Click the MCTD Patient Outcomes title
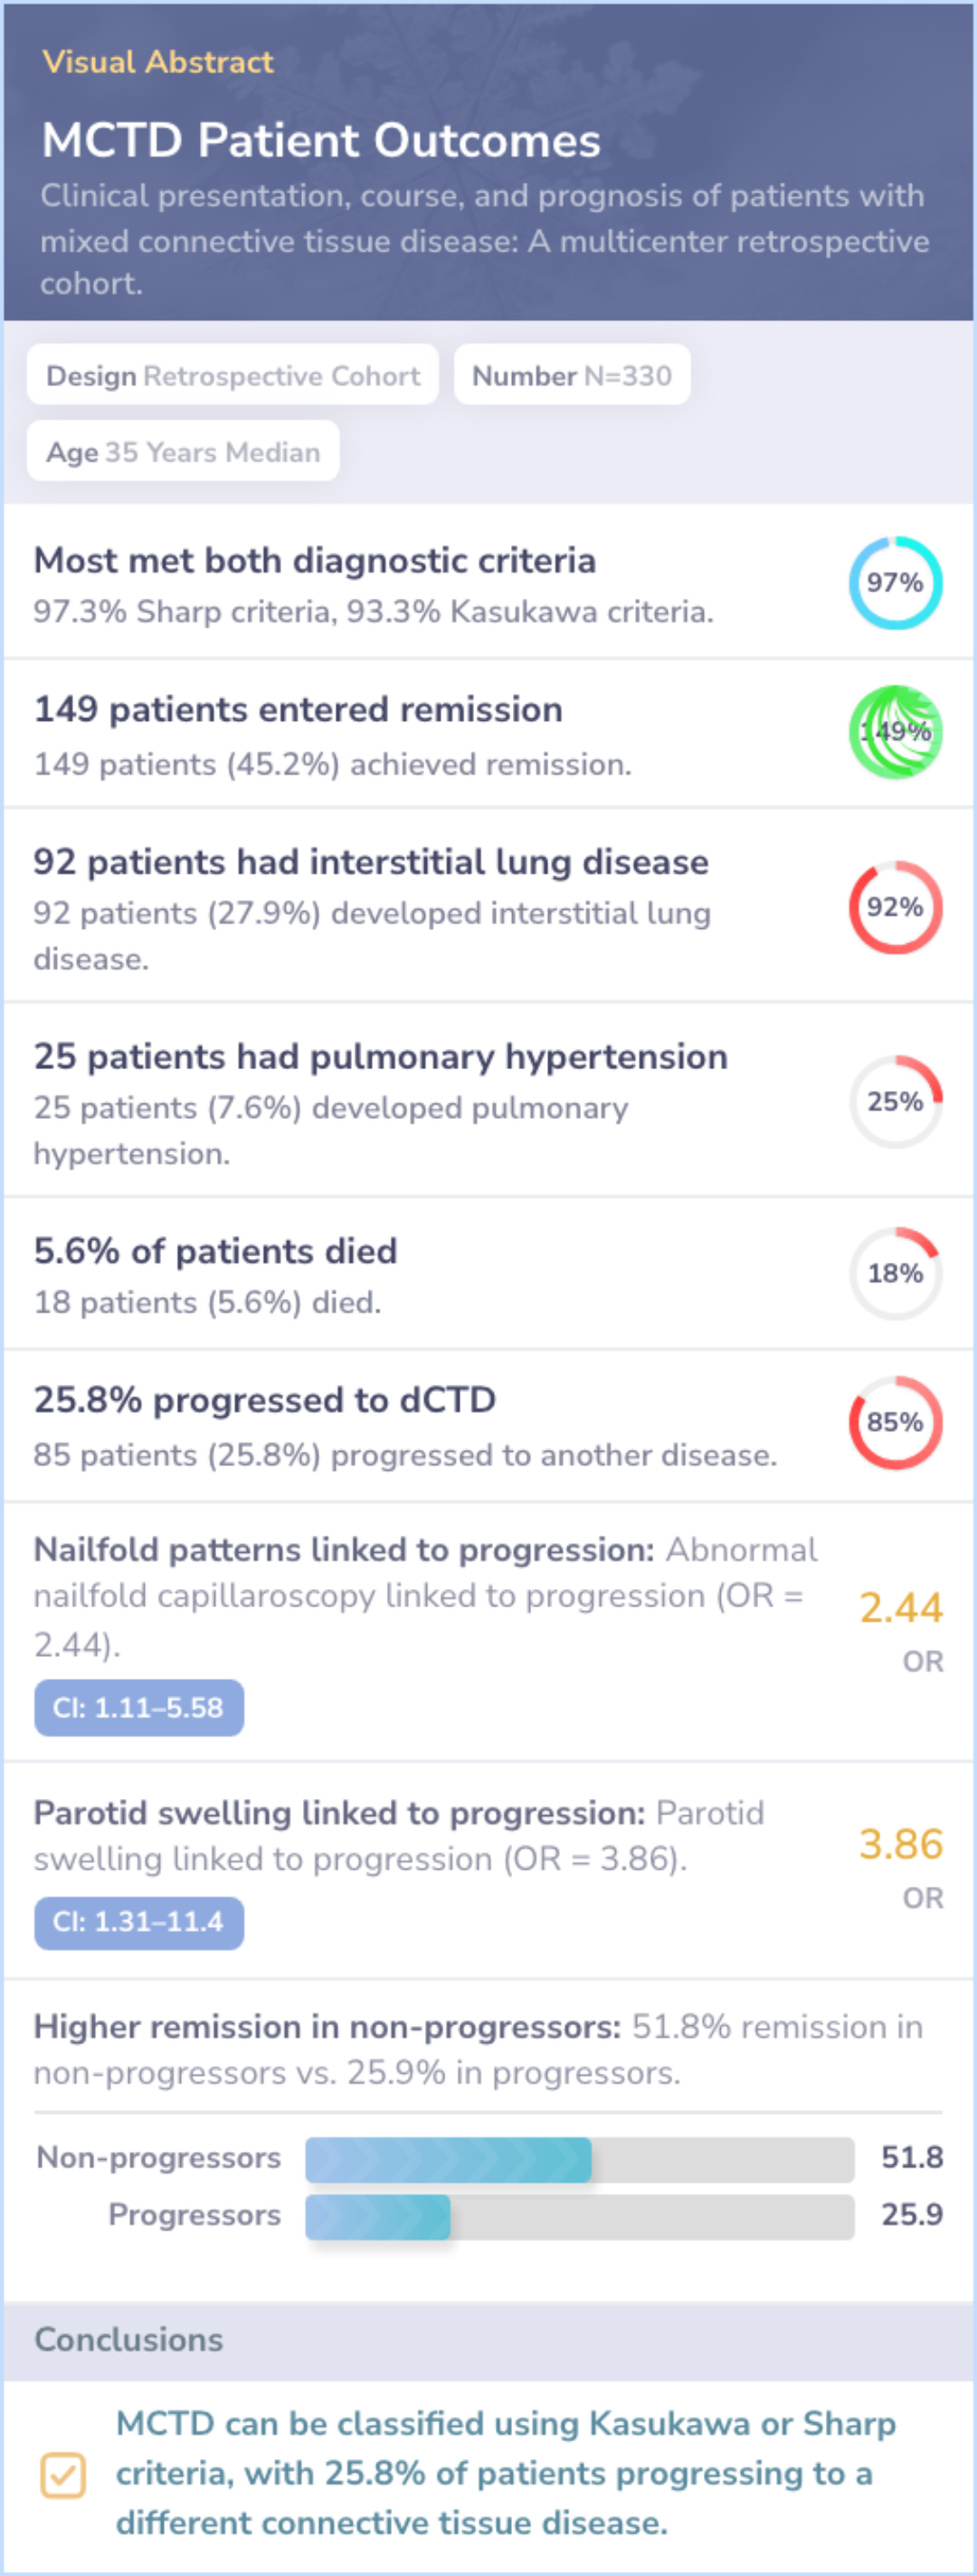This screenshot has width=977, height=2576. 321,140
